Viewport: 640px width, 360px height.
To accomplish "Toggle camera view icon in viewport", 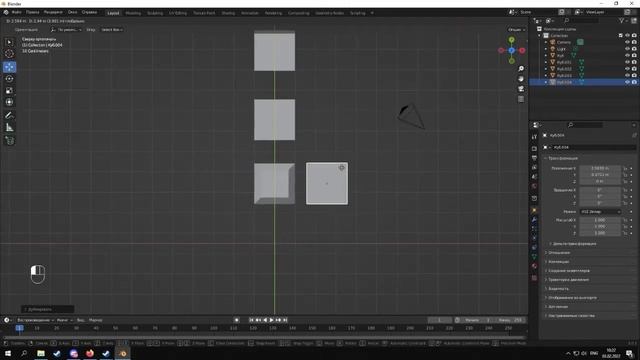I will coord(521,89).
